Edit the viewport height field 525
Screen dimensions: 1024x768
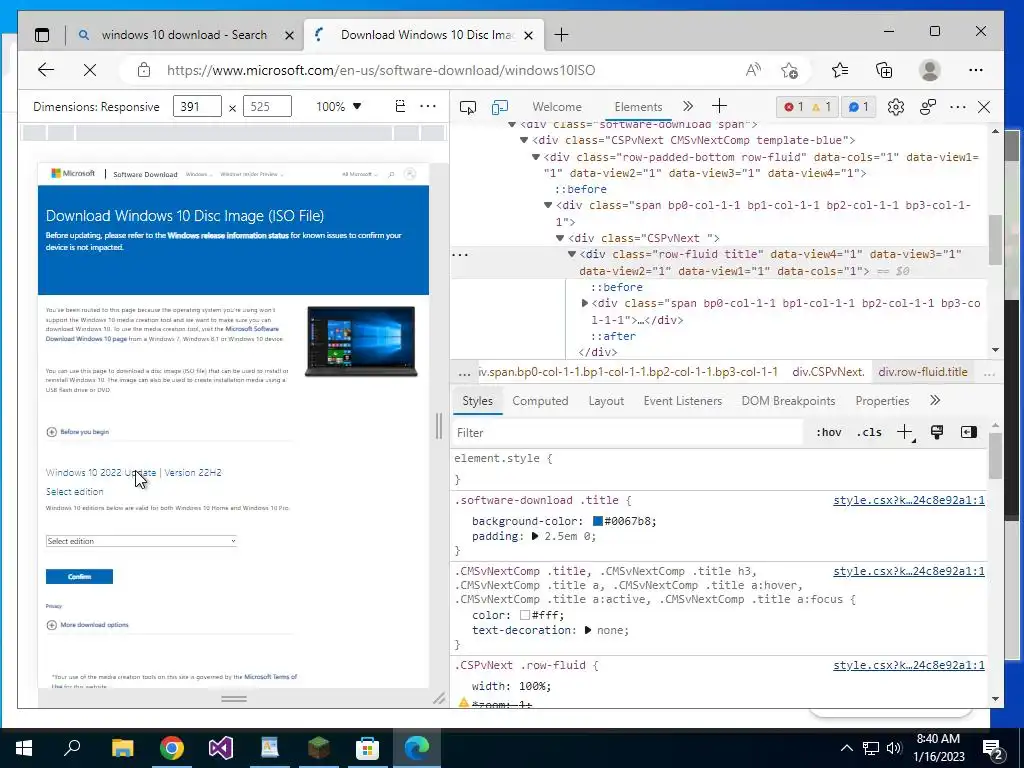pos(267,106)
